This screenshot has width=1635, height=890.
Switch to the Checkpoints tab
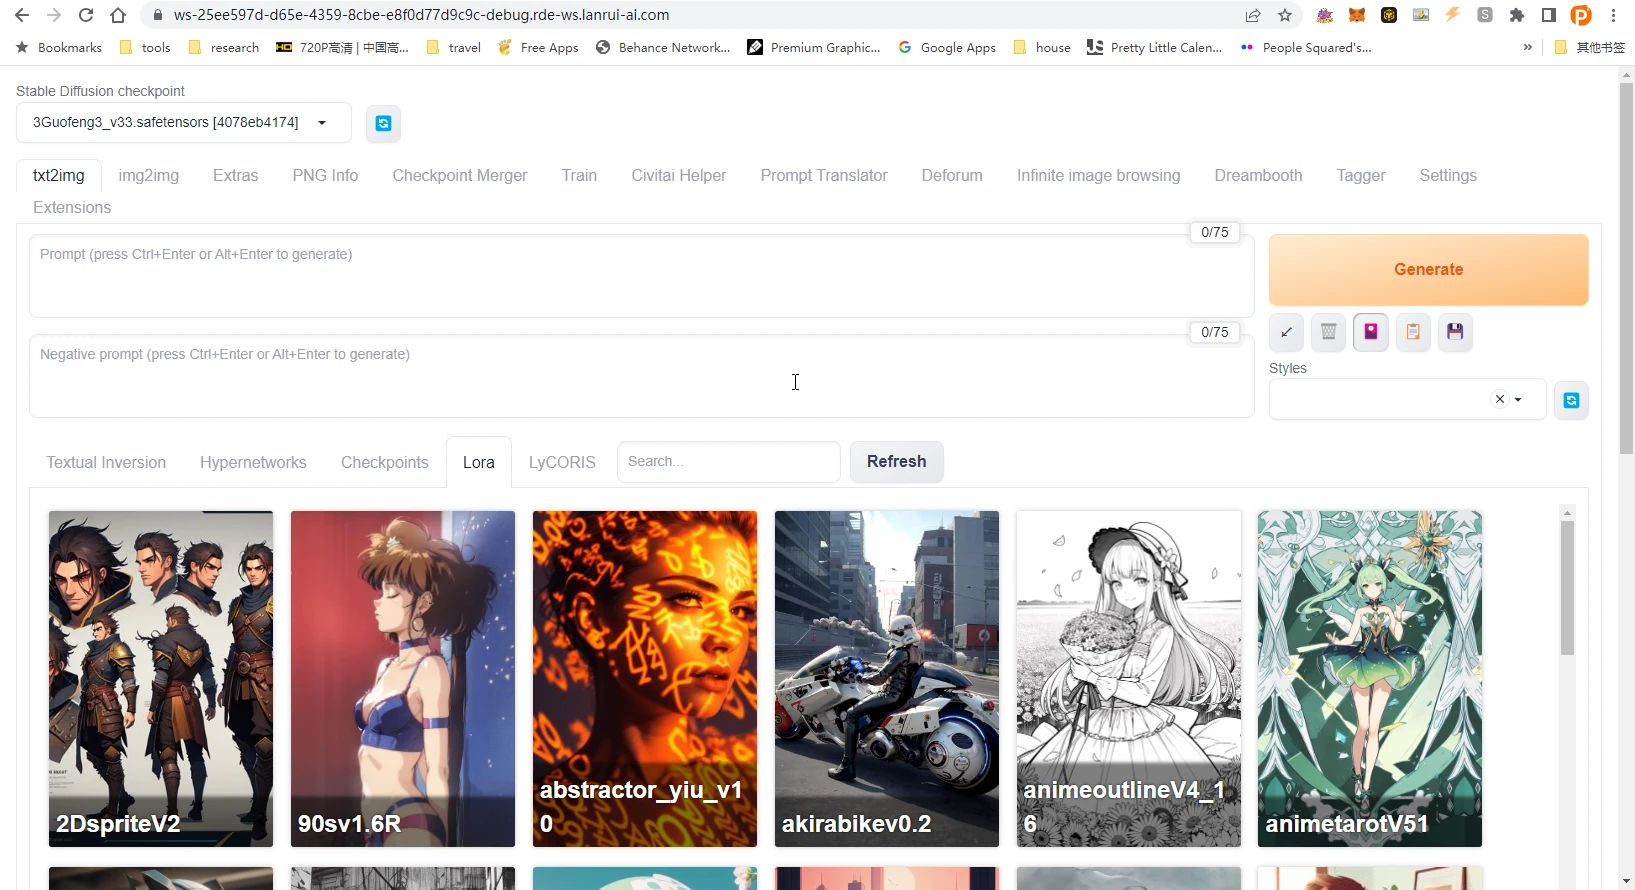[x=384, y=462]
